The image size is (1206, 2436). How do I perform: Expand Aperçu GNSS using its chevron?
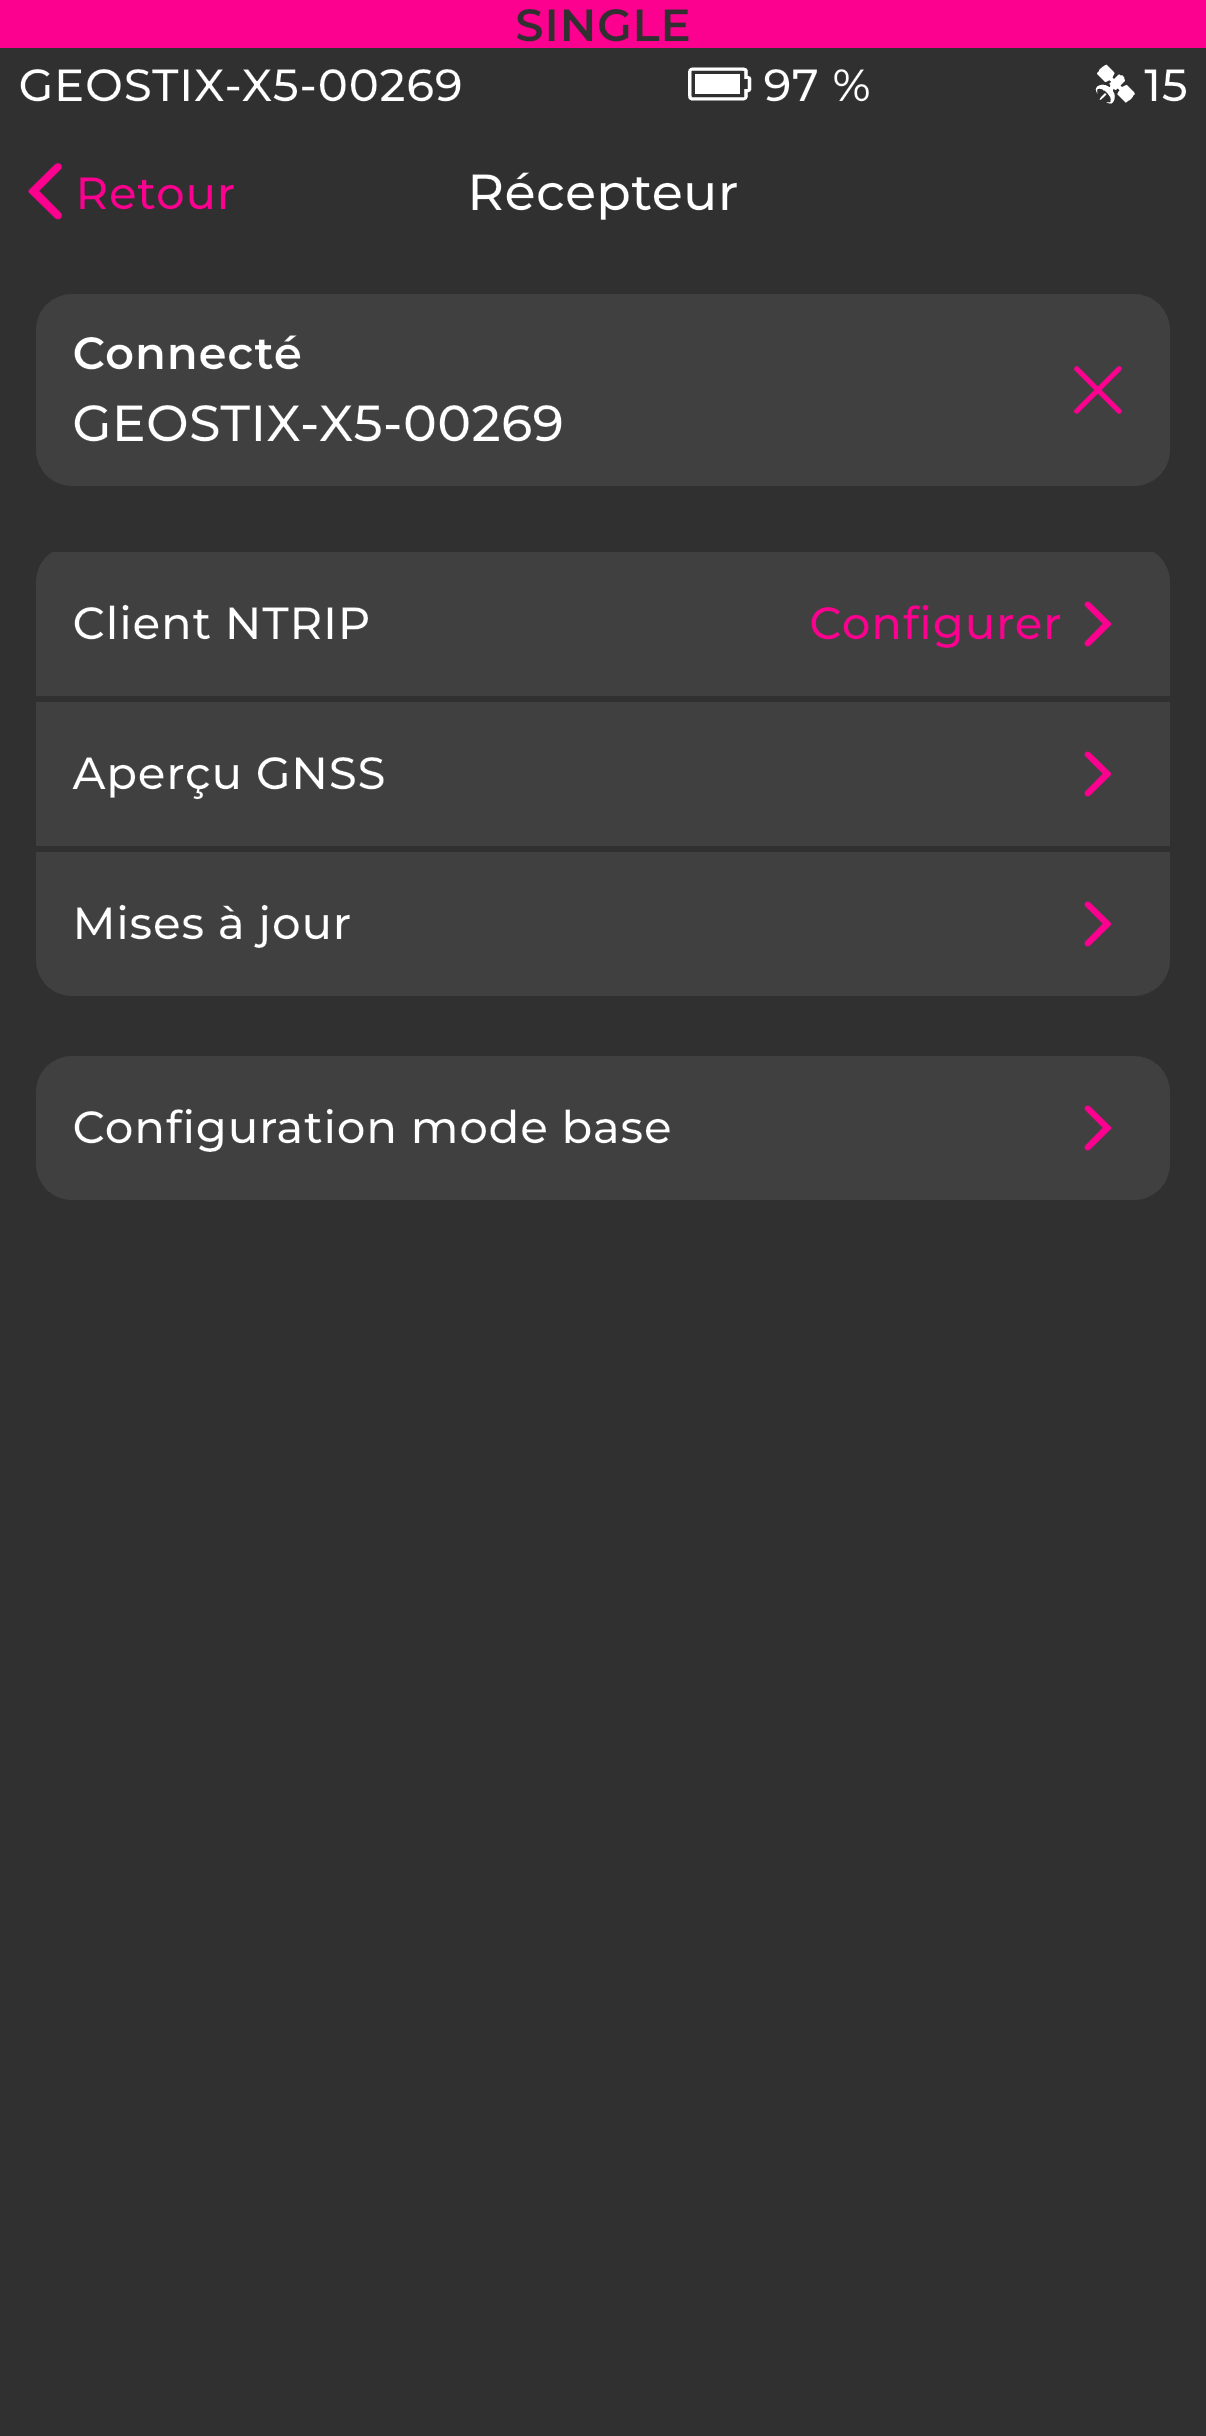(1098, 774)
